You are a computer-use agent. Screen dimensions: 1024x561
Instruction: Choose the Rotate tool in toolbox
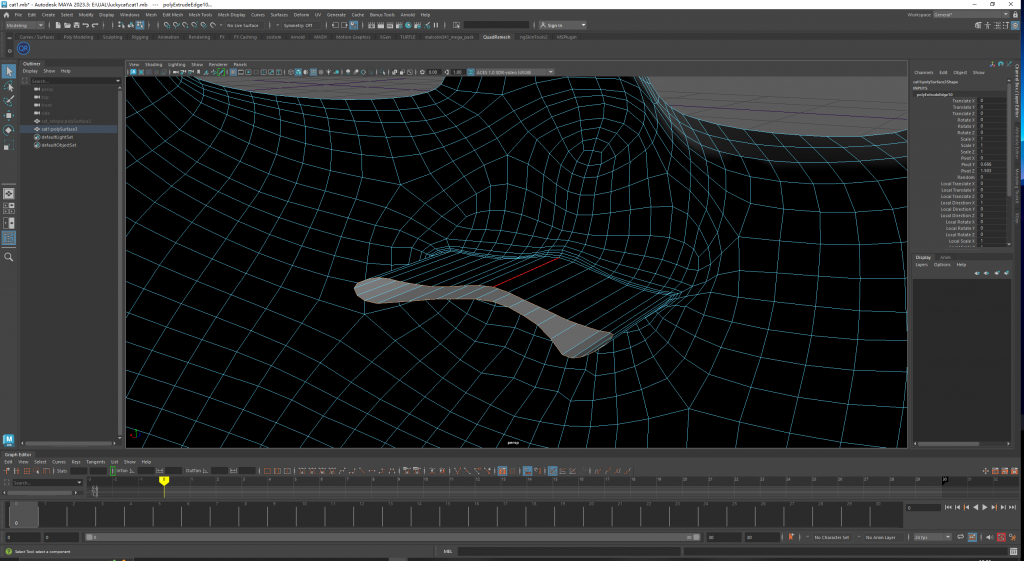pyautogui.click(x=8, y=130)
